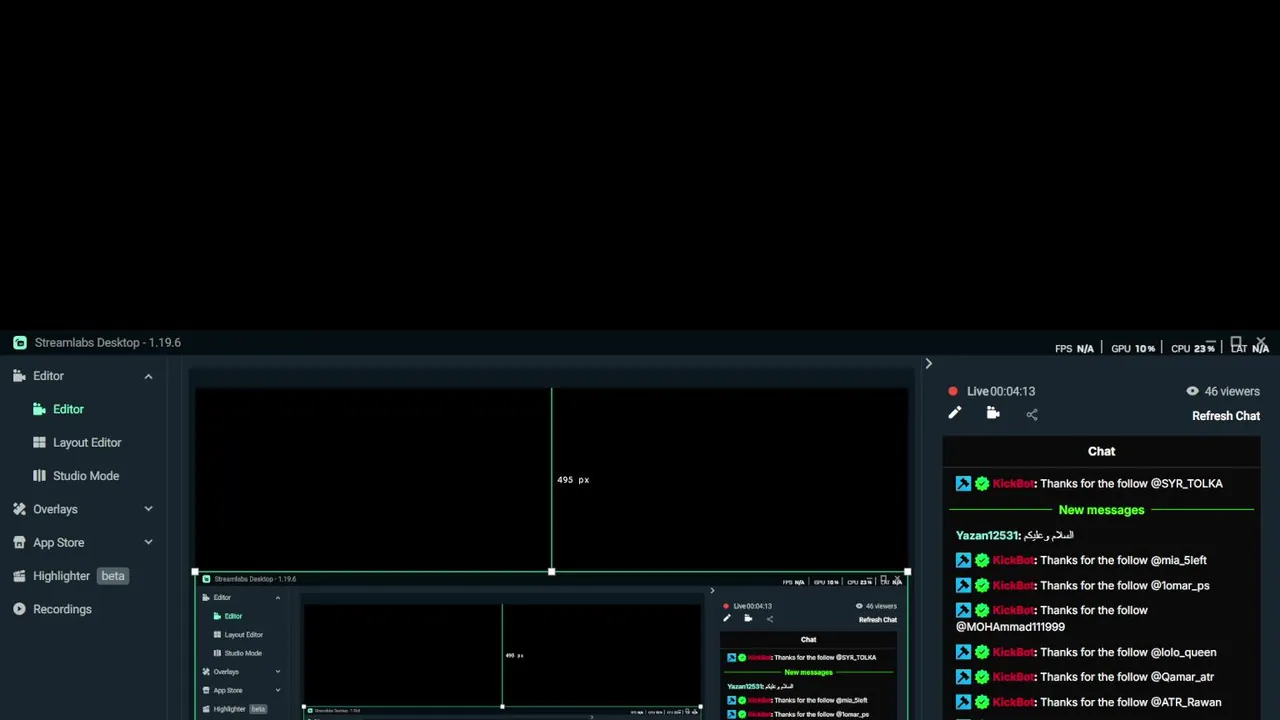Collapse the Editor section using its chevron
The width and height of the screenshot is (1280, 720).
point(148,376)
